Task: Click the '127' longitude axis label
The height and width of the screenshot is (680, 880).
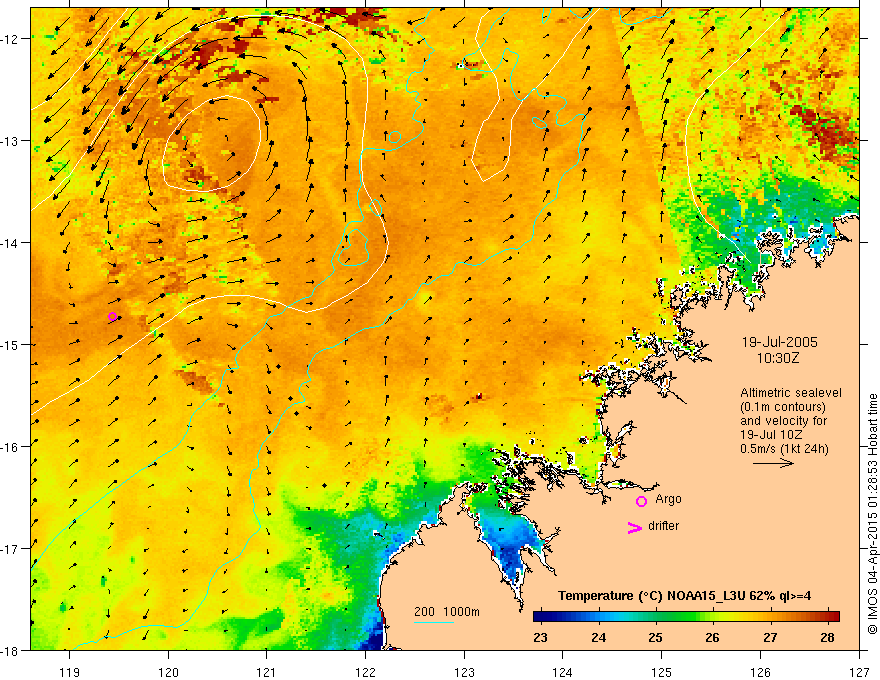Action: click(859, 673)
